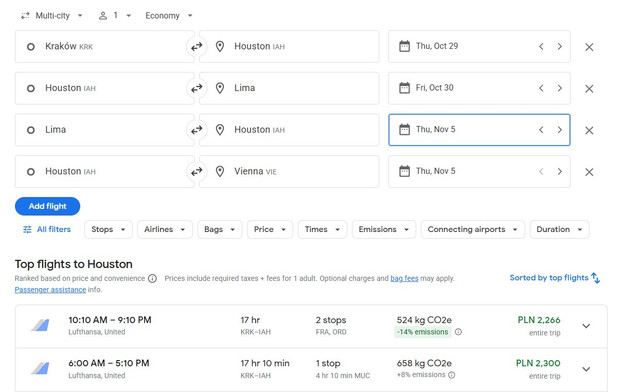640x392 pixels.
Task: Edit the Lima origin field
Action: pyautogui.click(x=104, y=130)
